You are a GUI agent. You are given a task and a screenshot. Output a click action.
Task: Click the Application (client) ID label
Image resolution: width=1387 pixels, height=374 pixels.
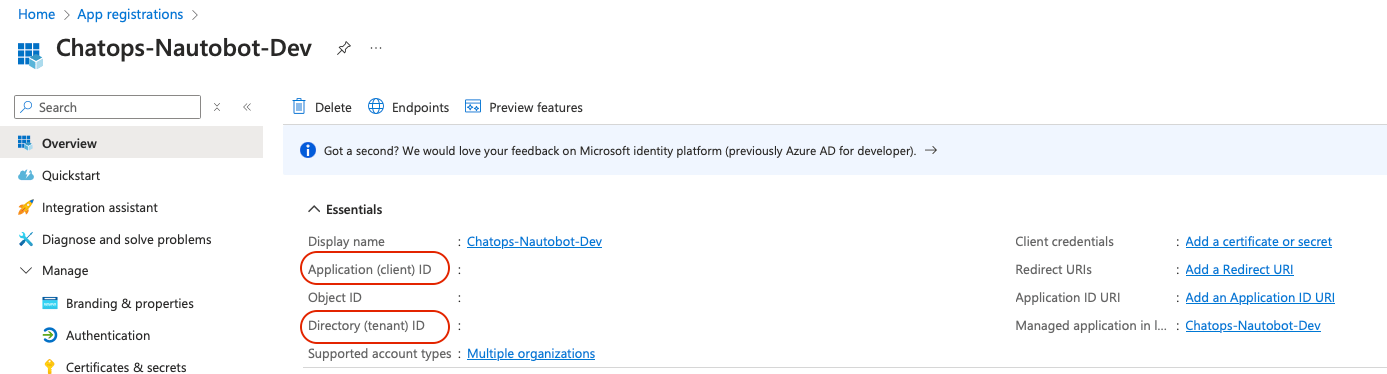click(x=370, y=269)
